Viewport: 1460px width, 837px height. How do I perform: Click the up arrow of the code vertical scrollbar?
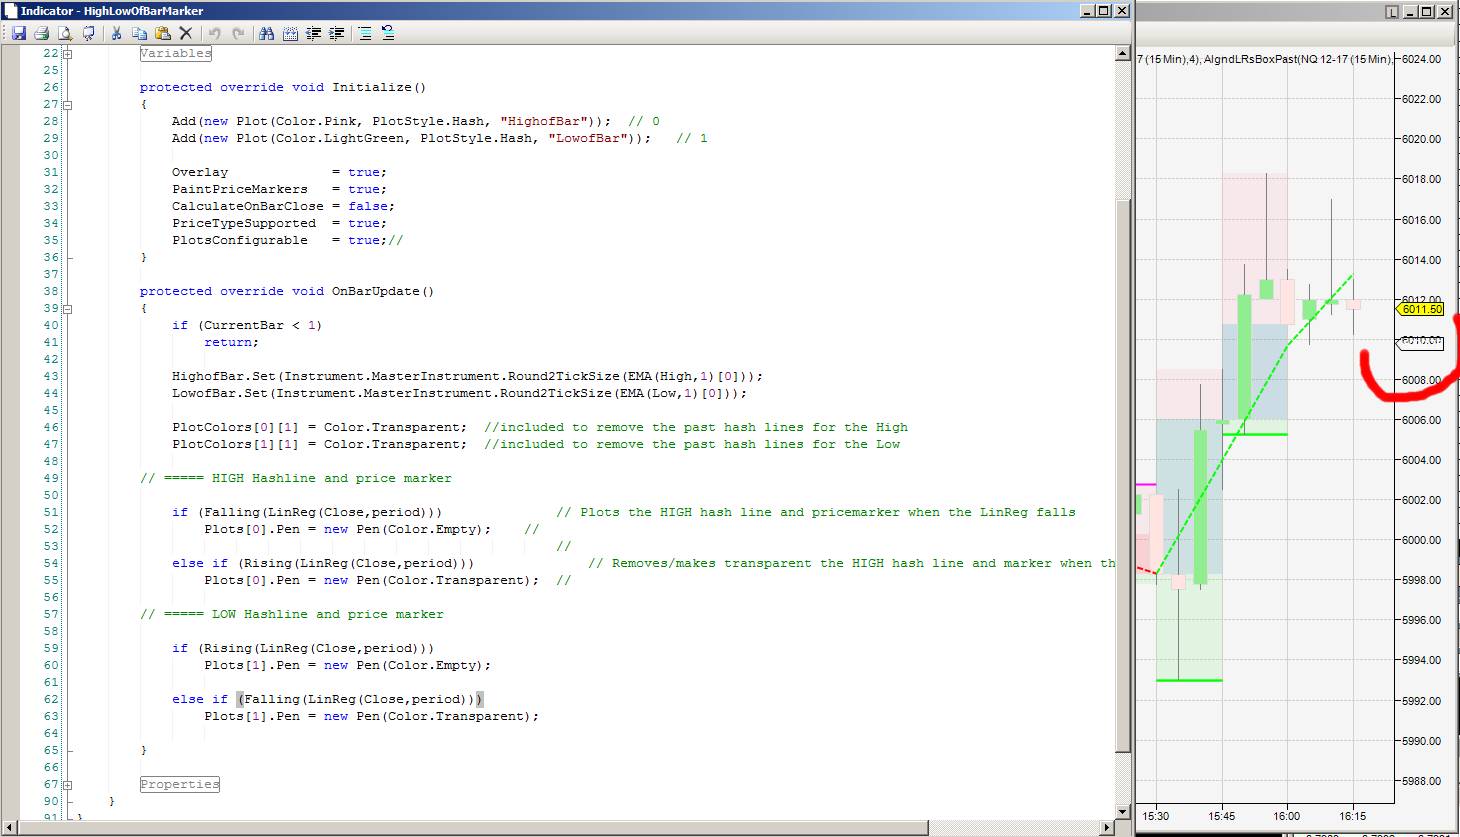coord(1123,54)
